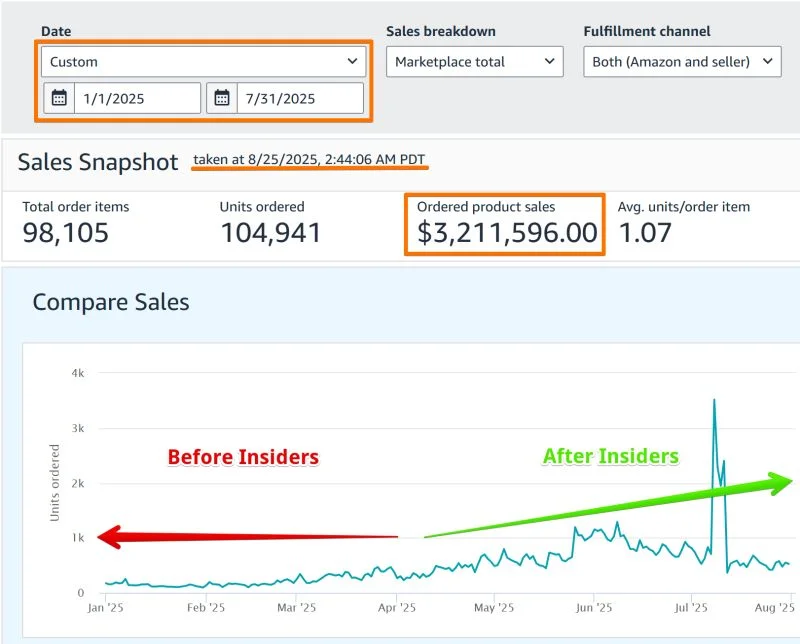Open the Date range dropdown showing Custom
The height and width of the screenshot is (644, 800).
(x=204, y=61)
